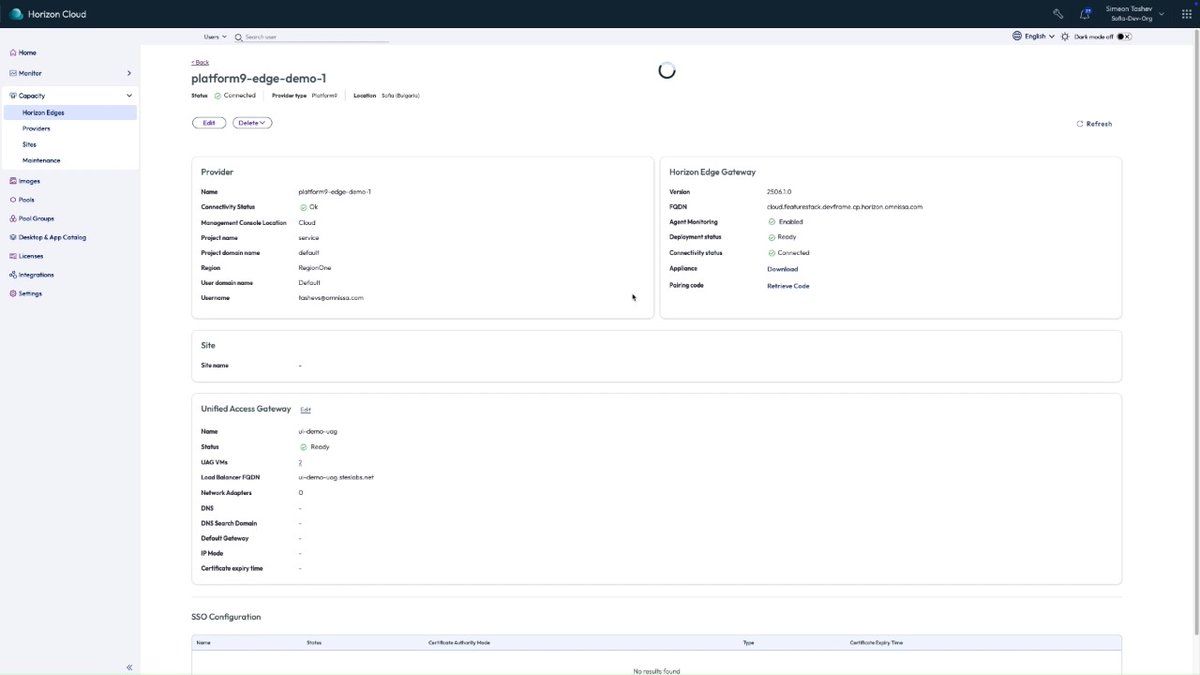Click the Settings gear icon in sidebar
The image size is (1200, 675).
click(x=12, y=293)
